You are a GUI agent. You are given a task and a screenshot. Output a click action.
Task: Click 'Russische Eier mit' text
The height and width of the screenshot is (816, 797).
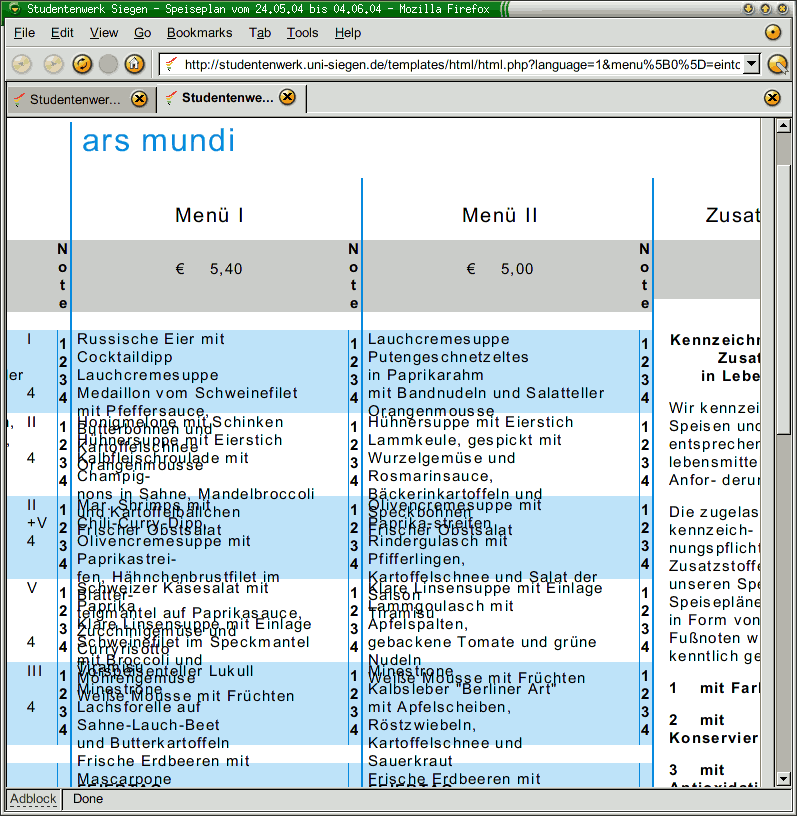point(151,339)
